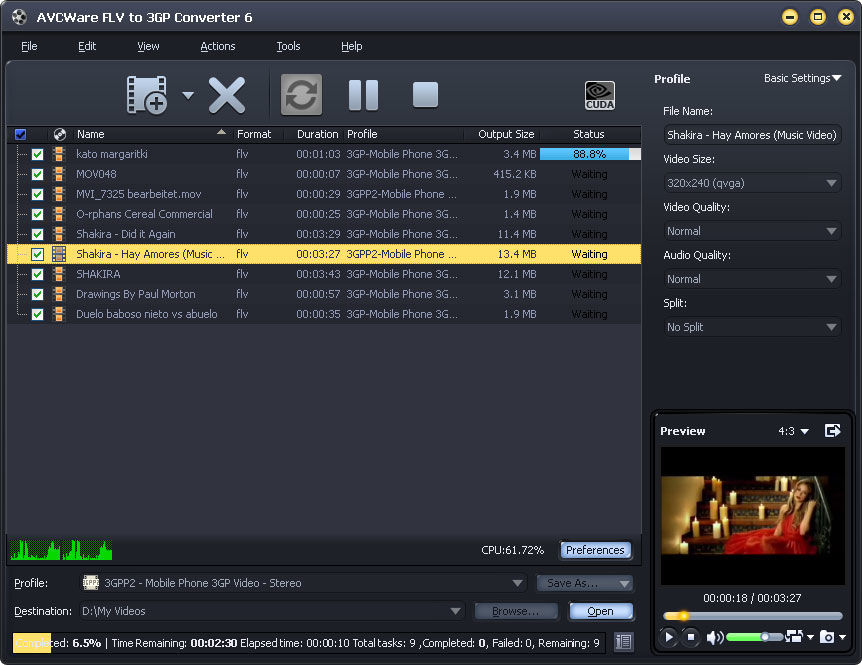Click the film icon beside Shakira - Did it Again
Screen dimensions: 862x665
click(59, 234)
